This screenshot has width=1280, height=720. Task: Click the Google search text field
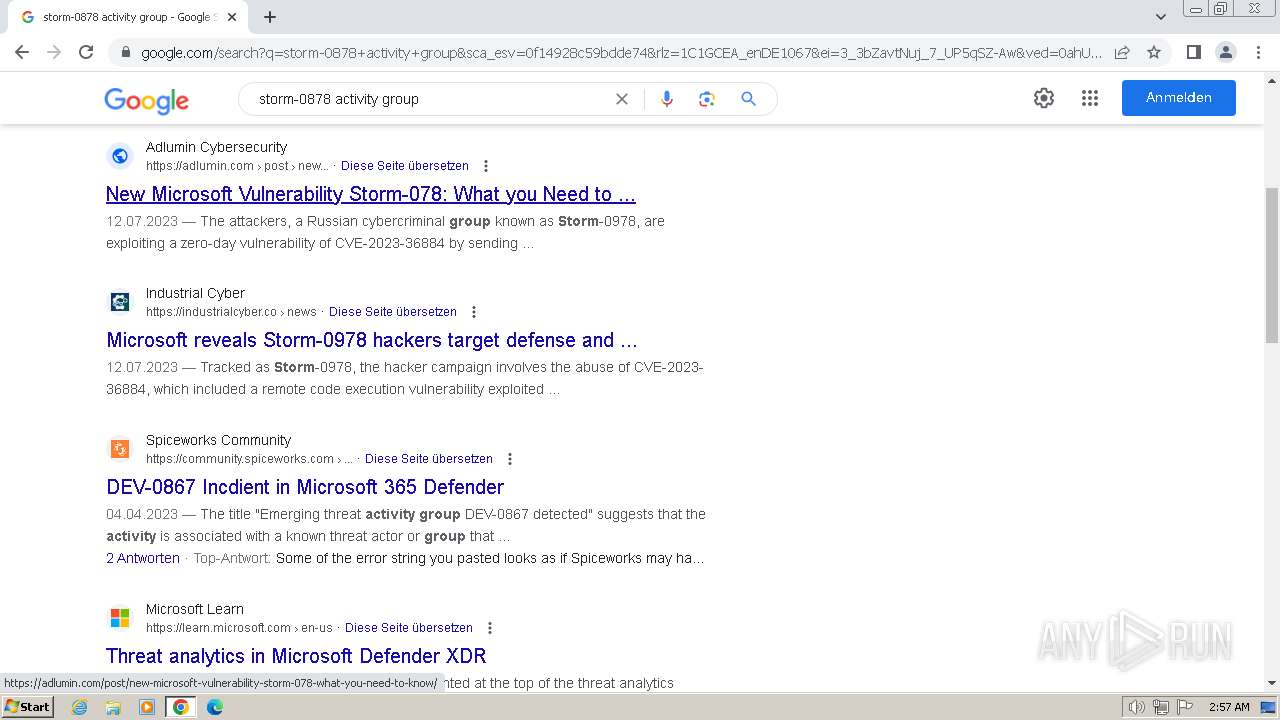430,99
